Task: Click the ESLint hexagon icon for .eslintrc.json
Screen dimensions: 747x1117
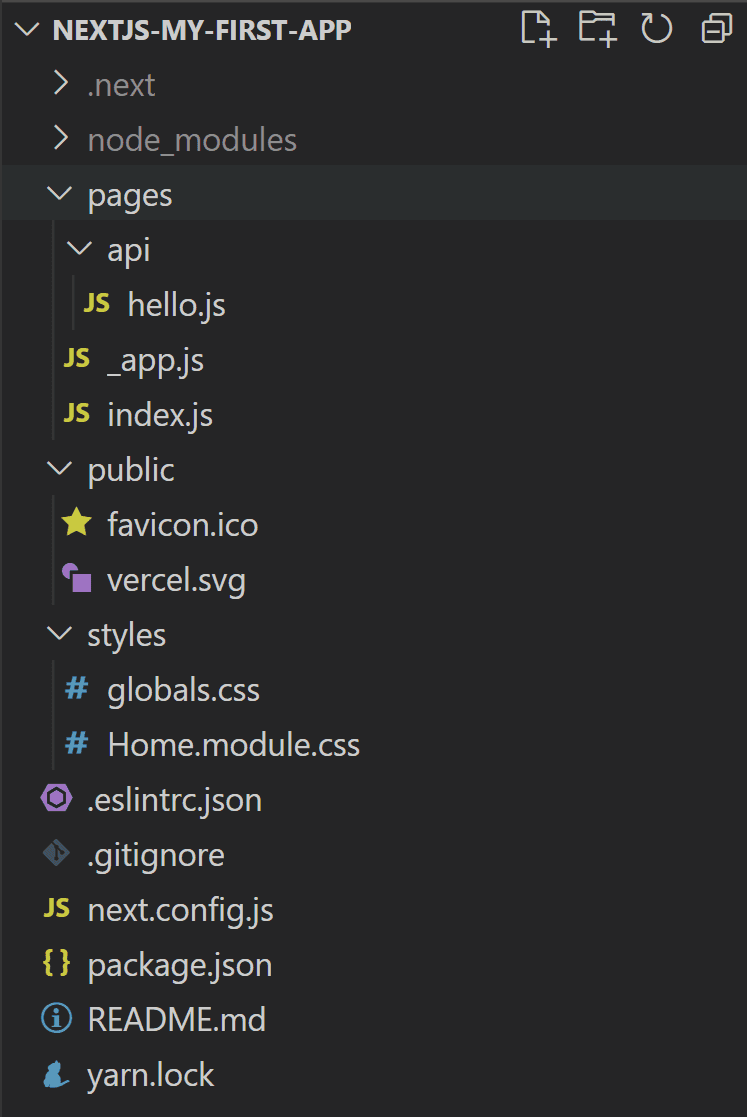Action: (56, 798)
